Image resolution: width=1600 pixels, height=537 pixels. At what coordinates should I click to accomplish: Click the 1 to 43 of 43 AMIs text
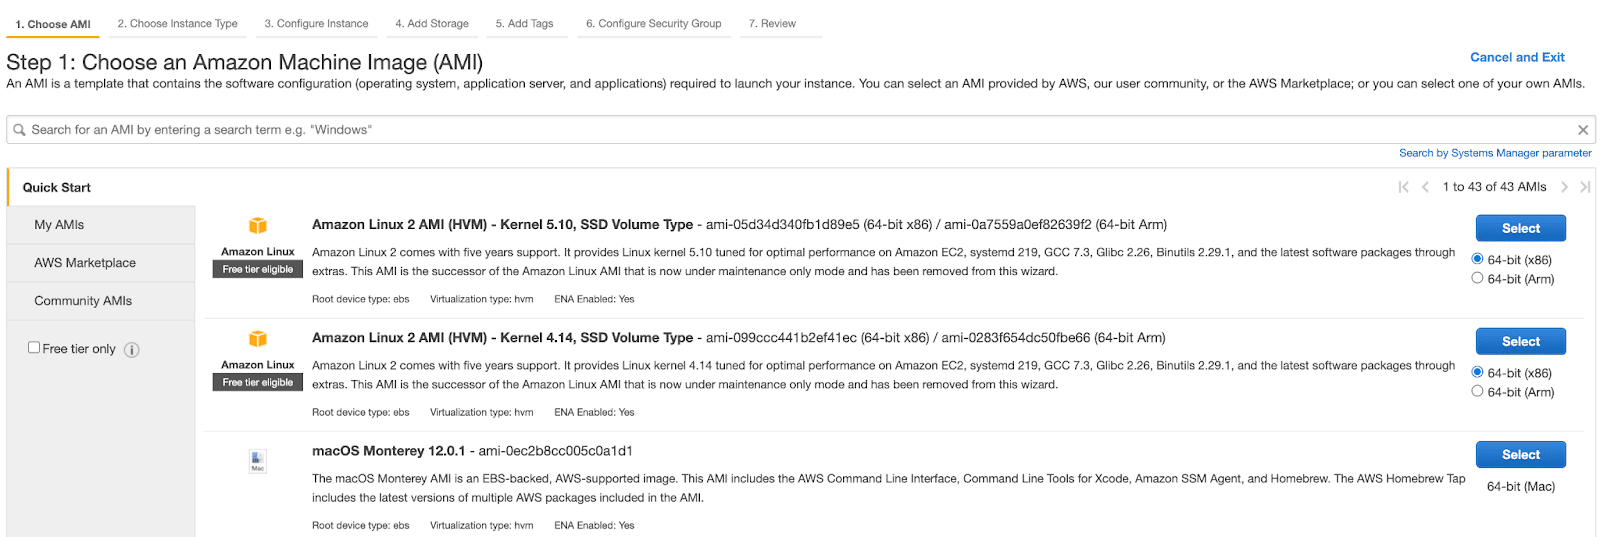click(x=1494, y=187)
